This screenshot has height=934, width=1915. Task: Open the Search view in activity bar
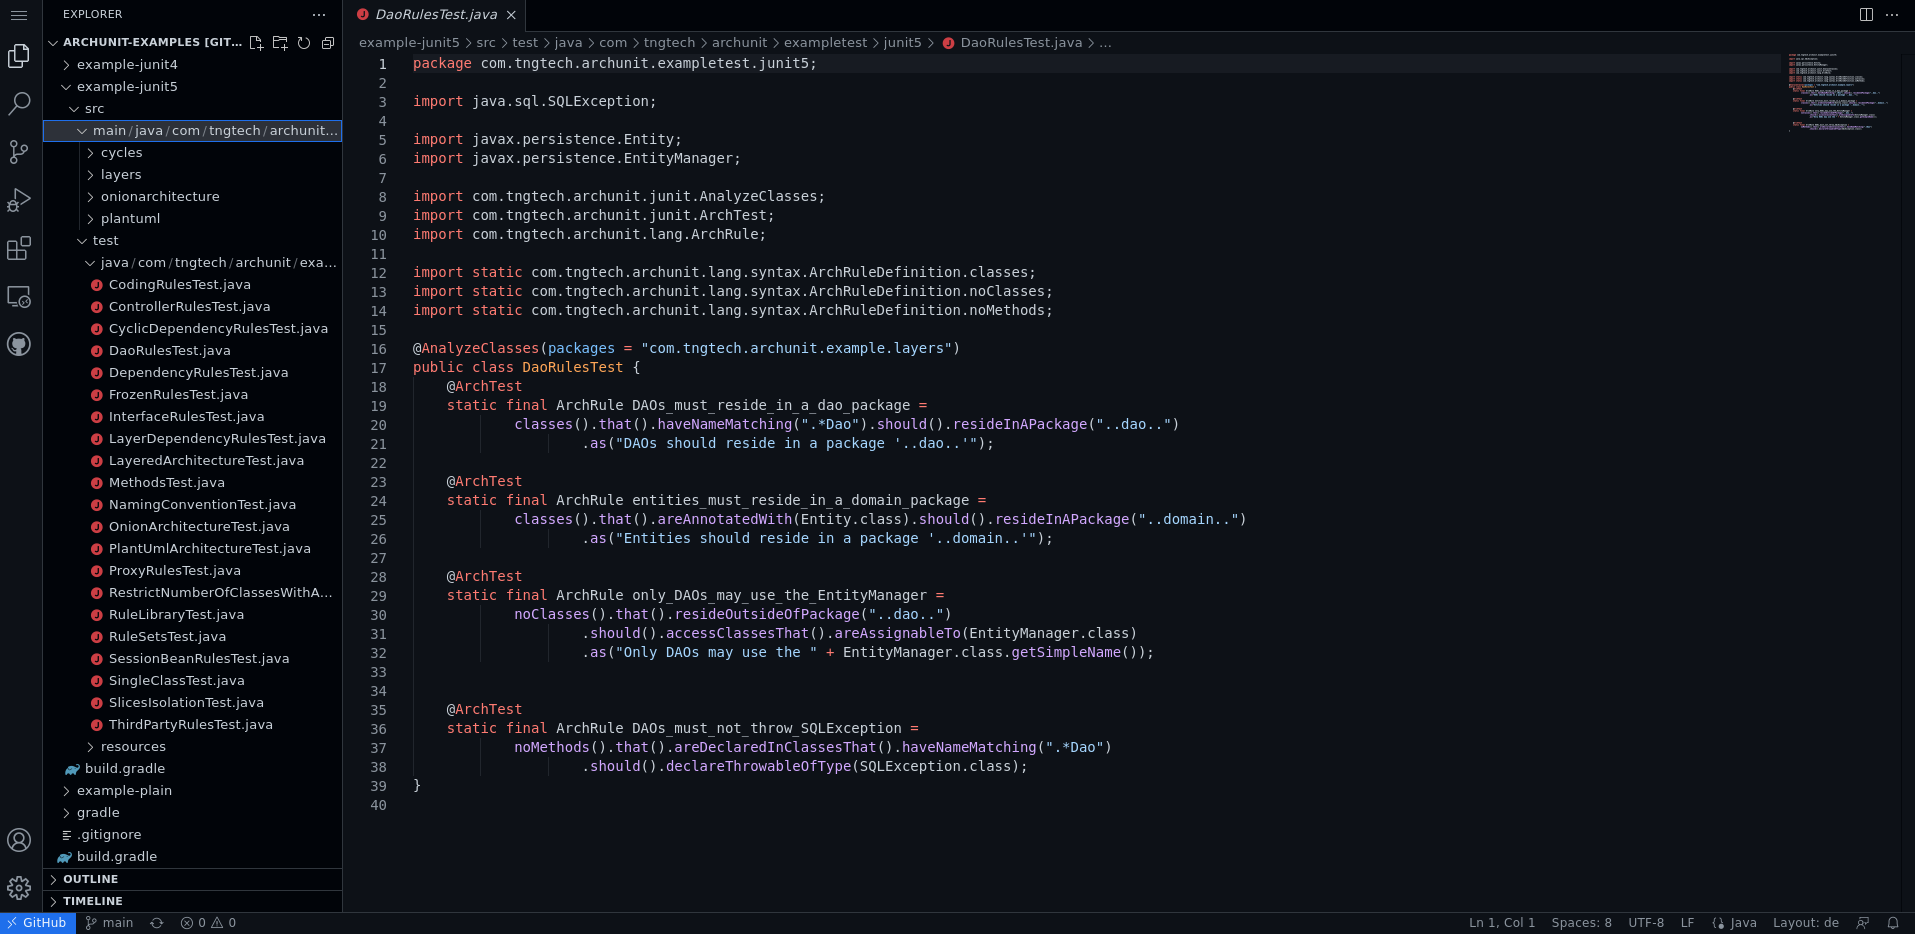pos(19,103)
